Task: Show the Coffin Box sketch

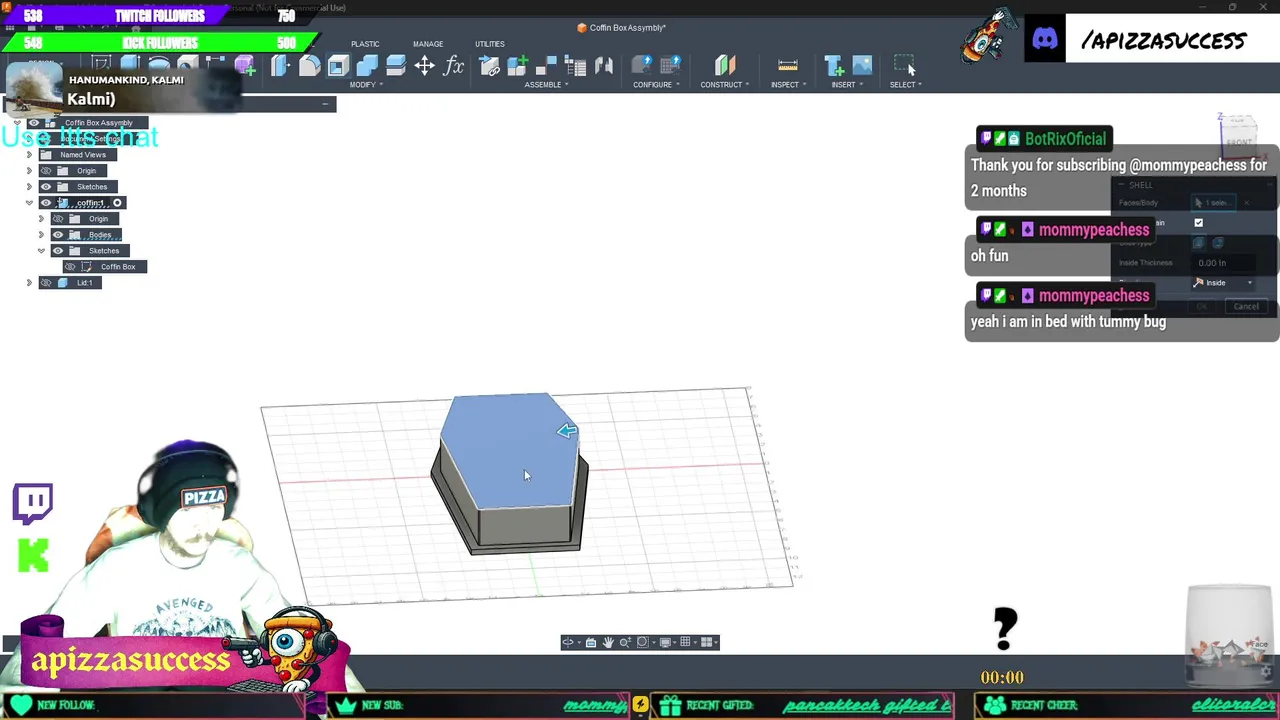Action: (x=70, y=267)
